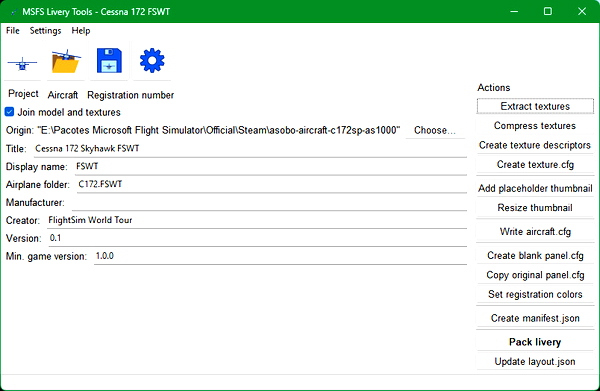Maximize the MSFS Livery Tools window
The height and width of the screenshot is (391, 600).
point(548,11)
